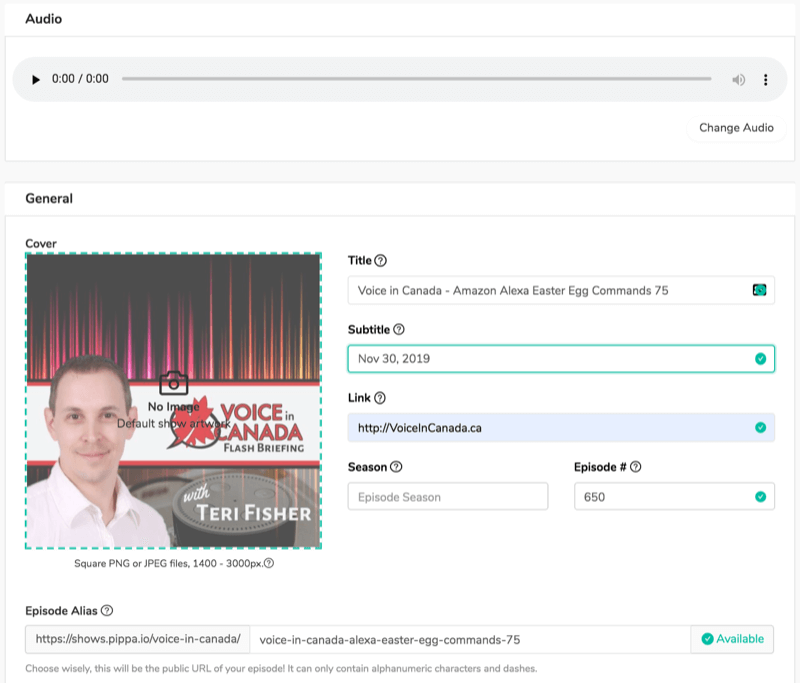The width and height of the screenshot is (800, 683).
Task: Click the Link field green checkmark
Action: pos(760,427)
